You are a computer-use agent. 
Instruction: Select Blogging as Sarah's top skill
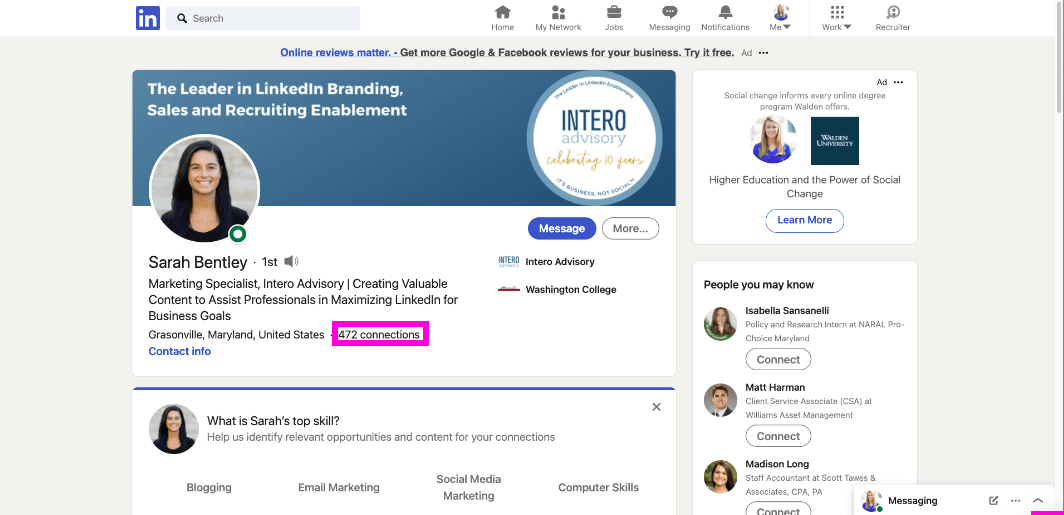click(209, 487)
